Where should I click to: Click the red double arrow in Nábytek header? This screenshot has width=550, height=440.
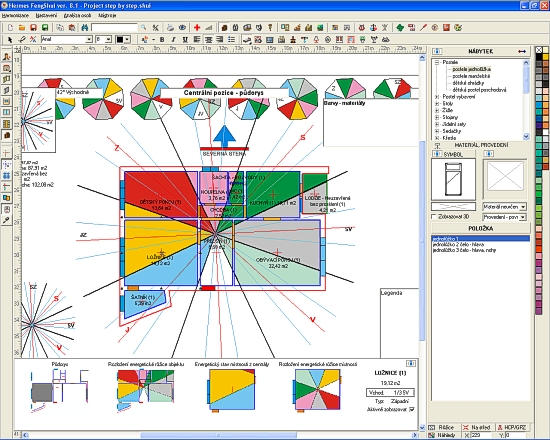(x=522, y=52)
